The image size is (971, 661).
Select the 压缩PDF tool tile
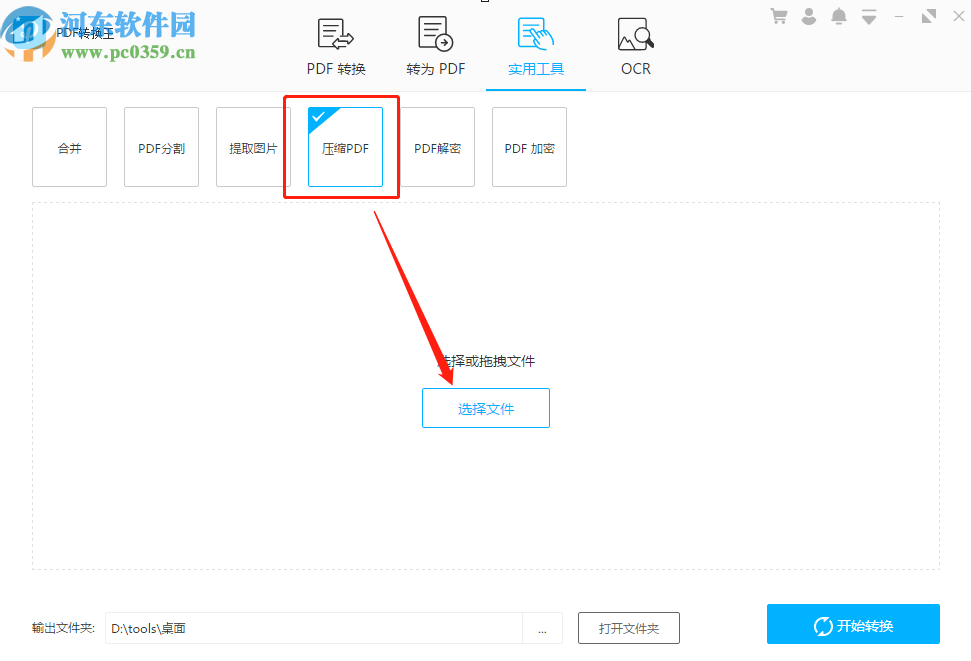click(x=346, y=147)
